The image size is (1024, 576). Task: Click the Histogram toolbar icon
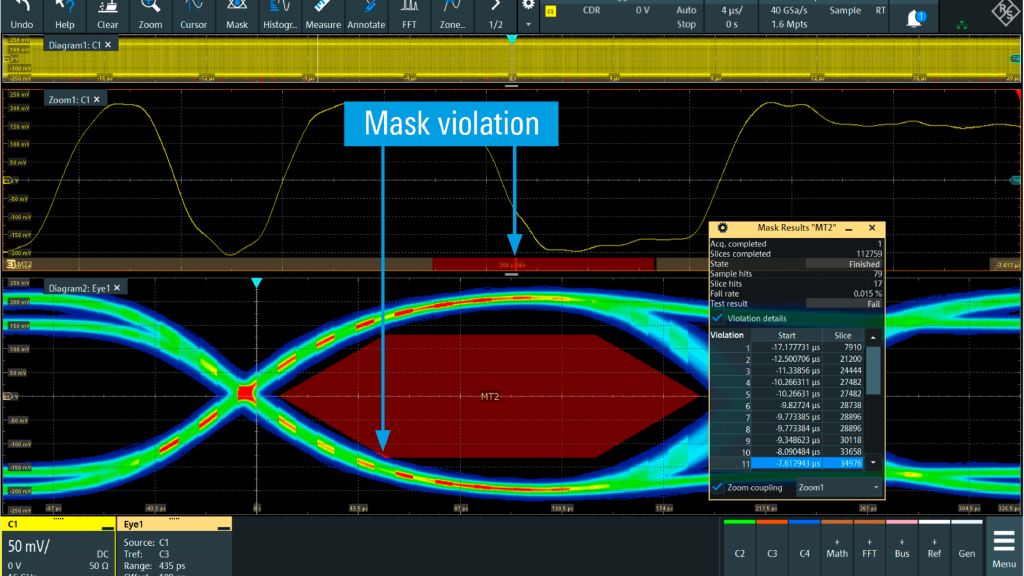[279, 15]
